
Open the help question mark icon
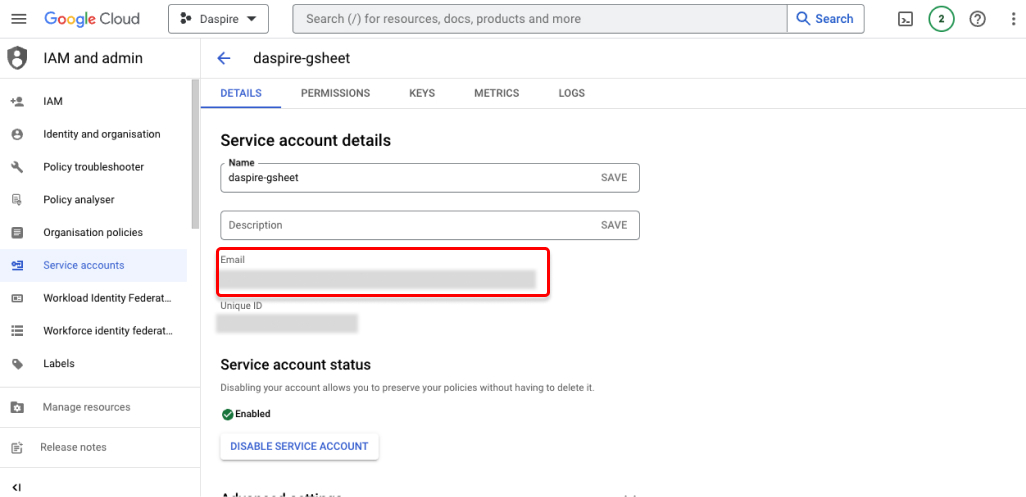click(977, 19)
